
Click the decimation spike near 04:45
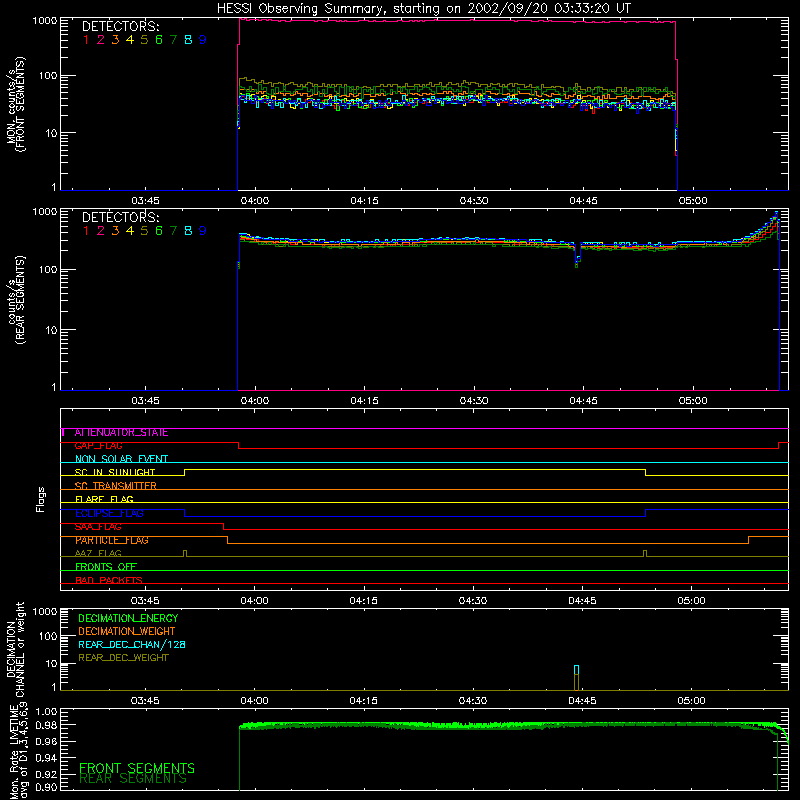point(577,678)
